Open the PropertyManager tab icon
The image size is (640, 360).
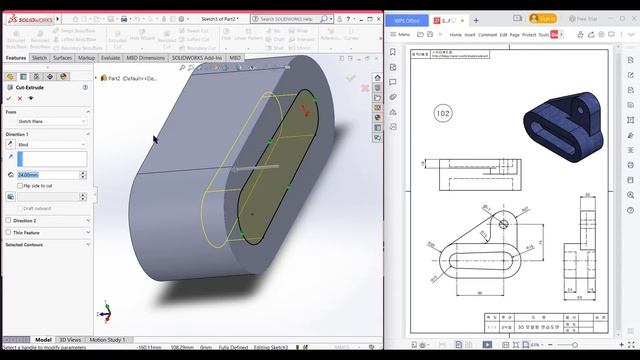coord(23,77)
